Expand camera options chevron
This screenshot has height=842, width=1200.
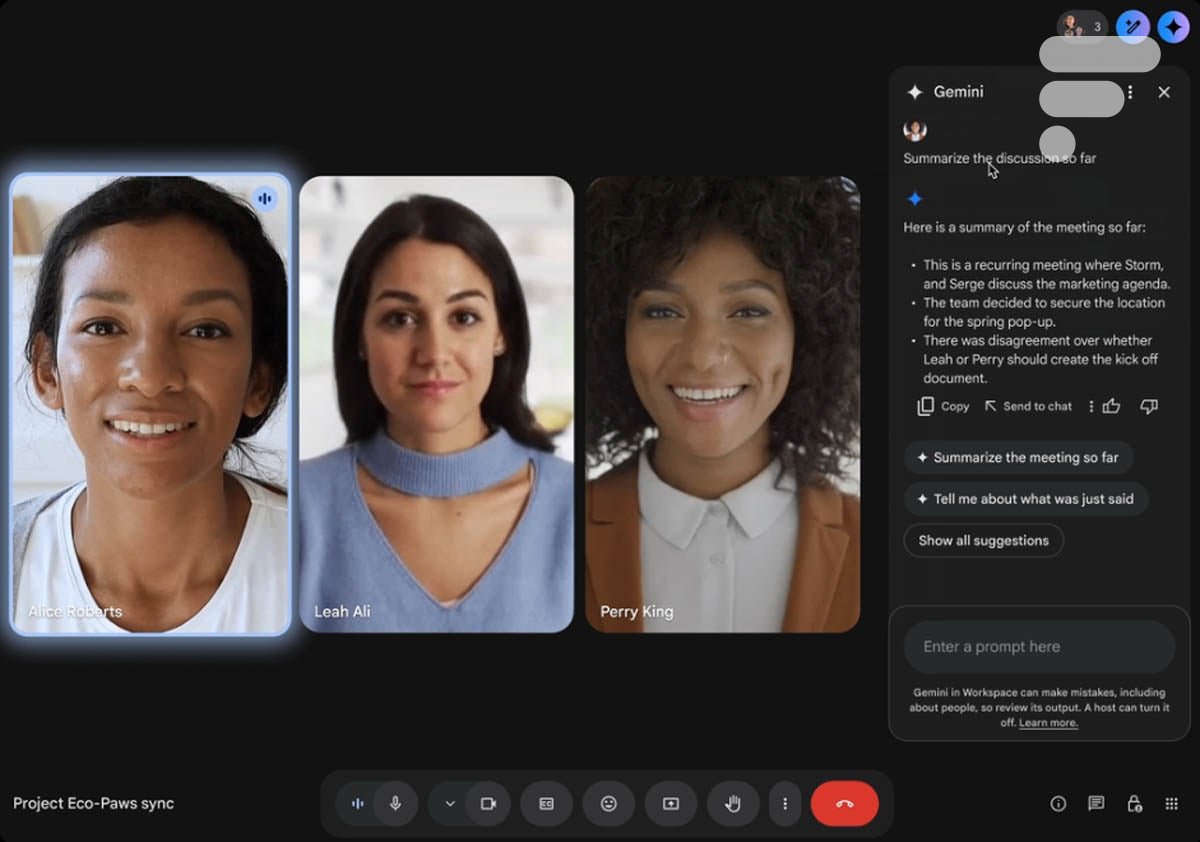point(450,804)
